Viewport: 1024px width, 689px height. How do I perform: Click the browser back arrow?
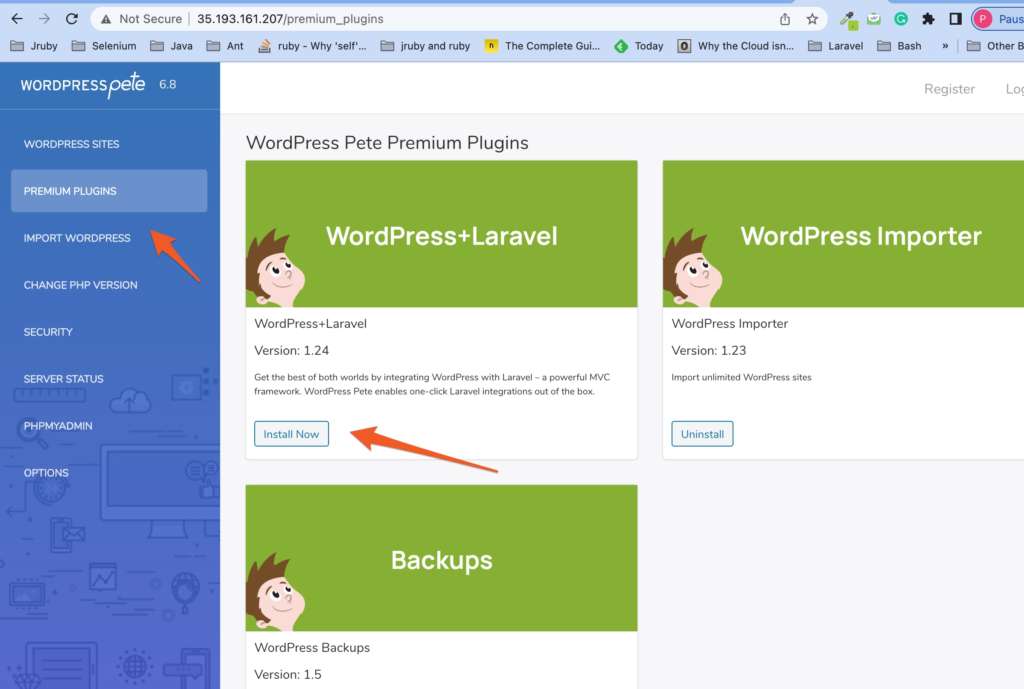[x=17, y=19]
